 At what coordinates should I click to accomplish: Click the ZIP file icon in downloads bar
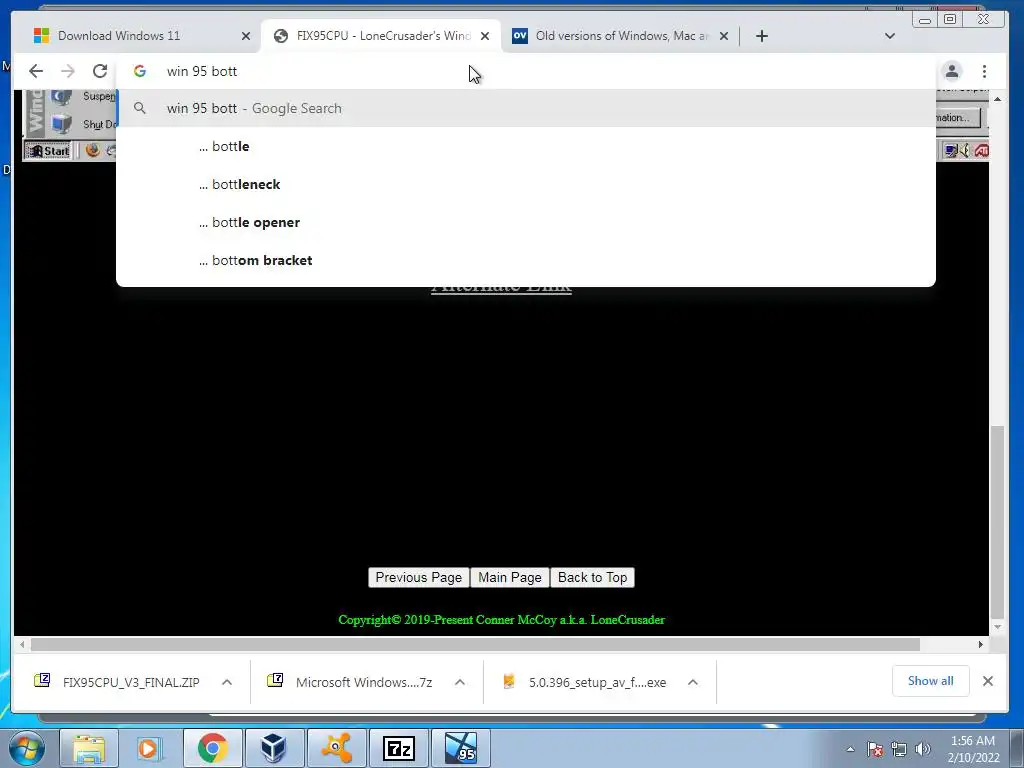point(42,680)
